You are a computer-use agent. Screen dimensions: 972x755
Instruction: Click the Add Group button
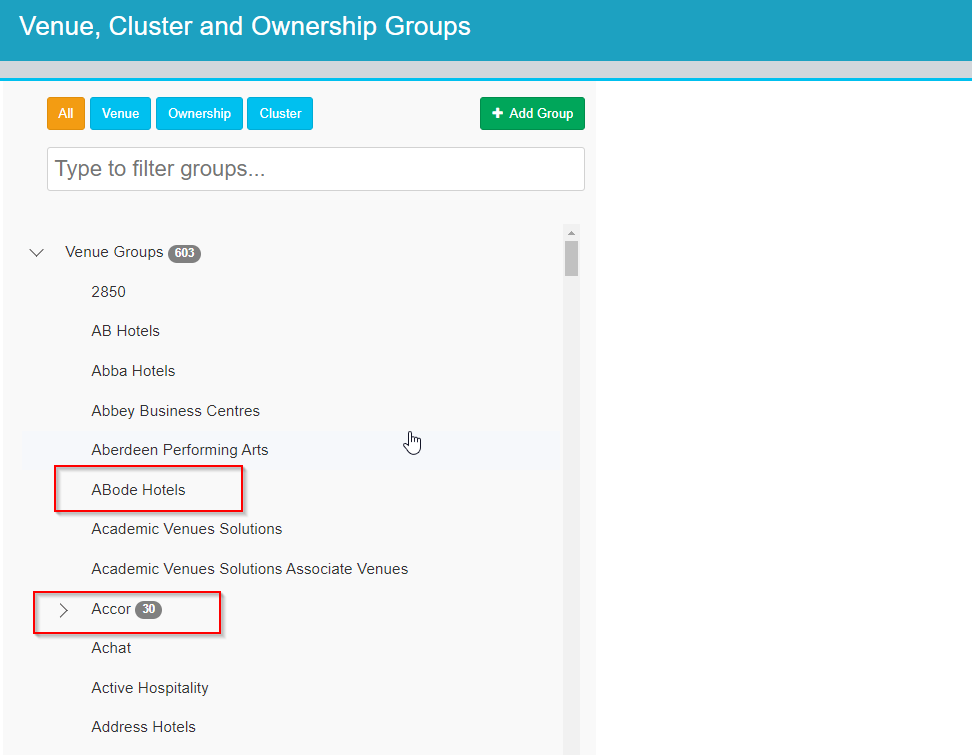point(532,113)
